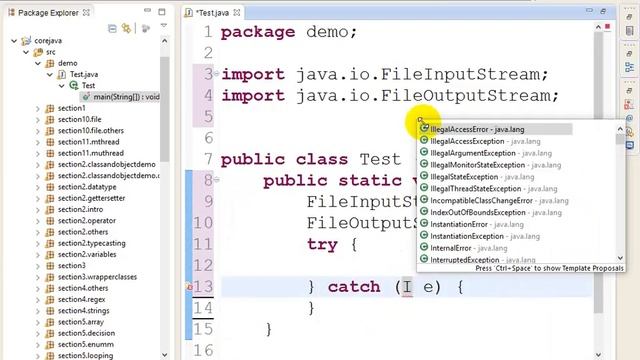The height and width of the screenshot is (360, 640).
Task: Select section5.looping package
Action: coord(85,356)
